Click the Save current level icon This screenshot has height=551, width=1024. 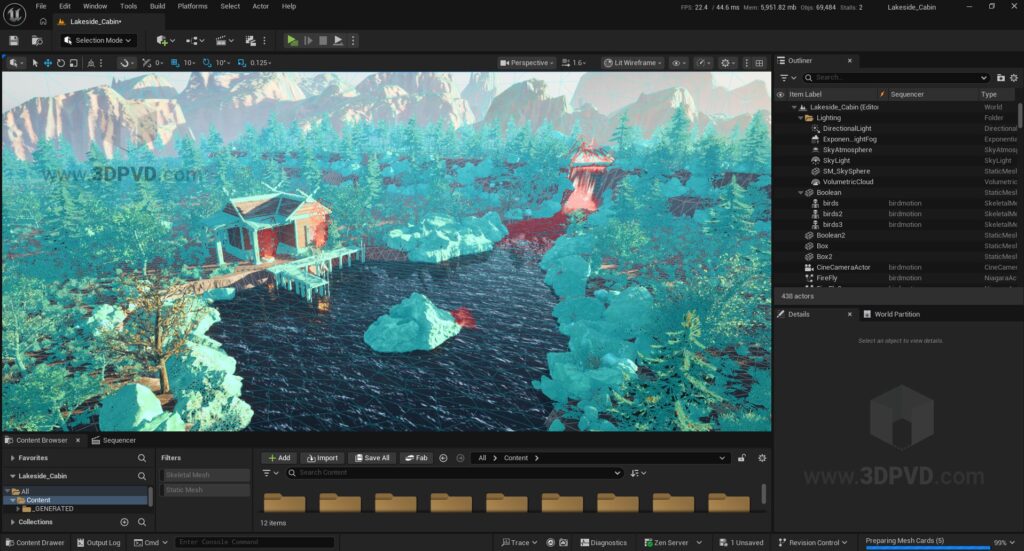coord(14,40)
